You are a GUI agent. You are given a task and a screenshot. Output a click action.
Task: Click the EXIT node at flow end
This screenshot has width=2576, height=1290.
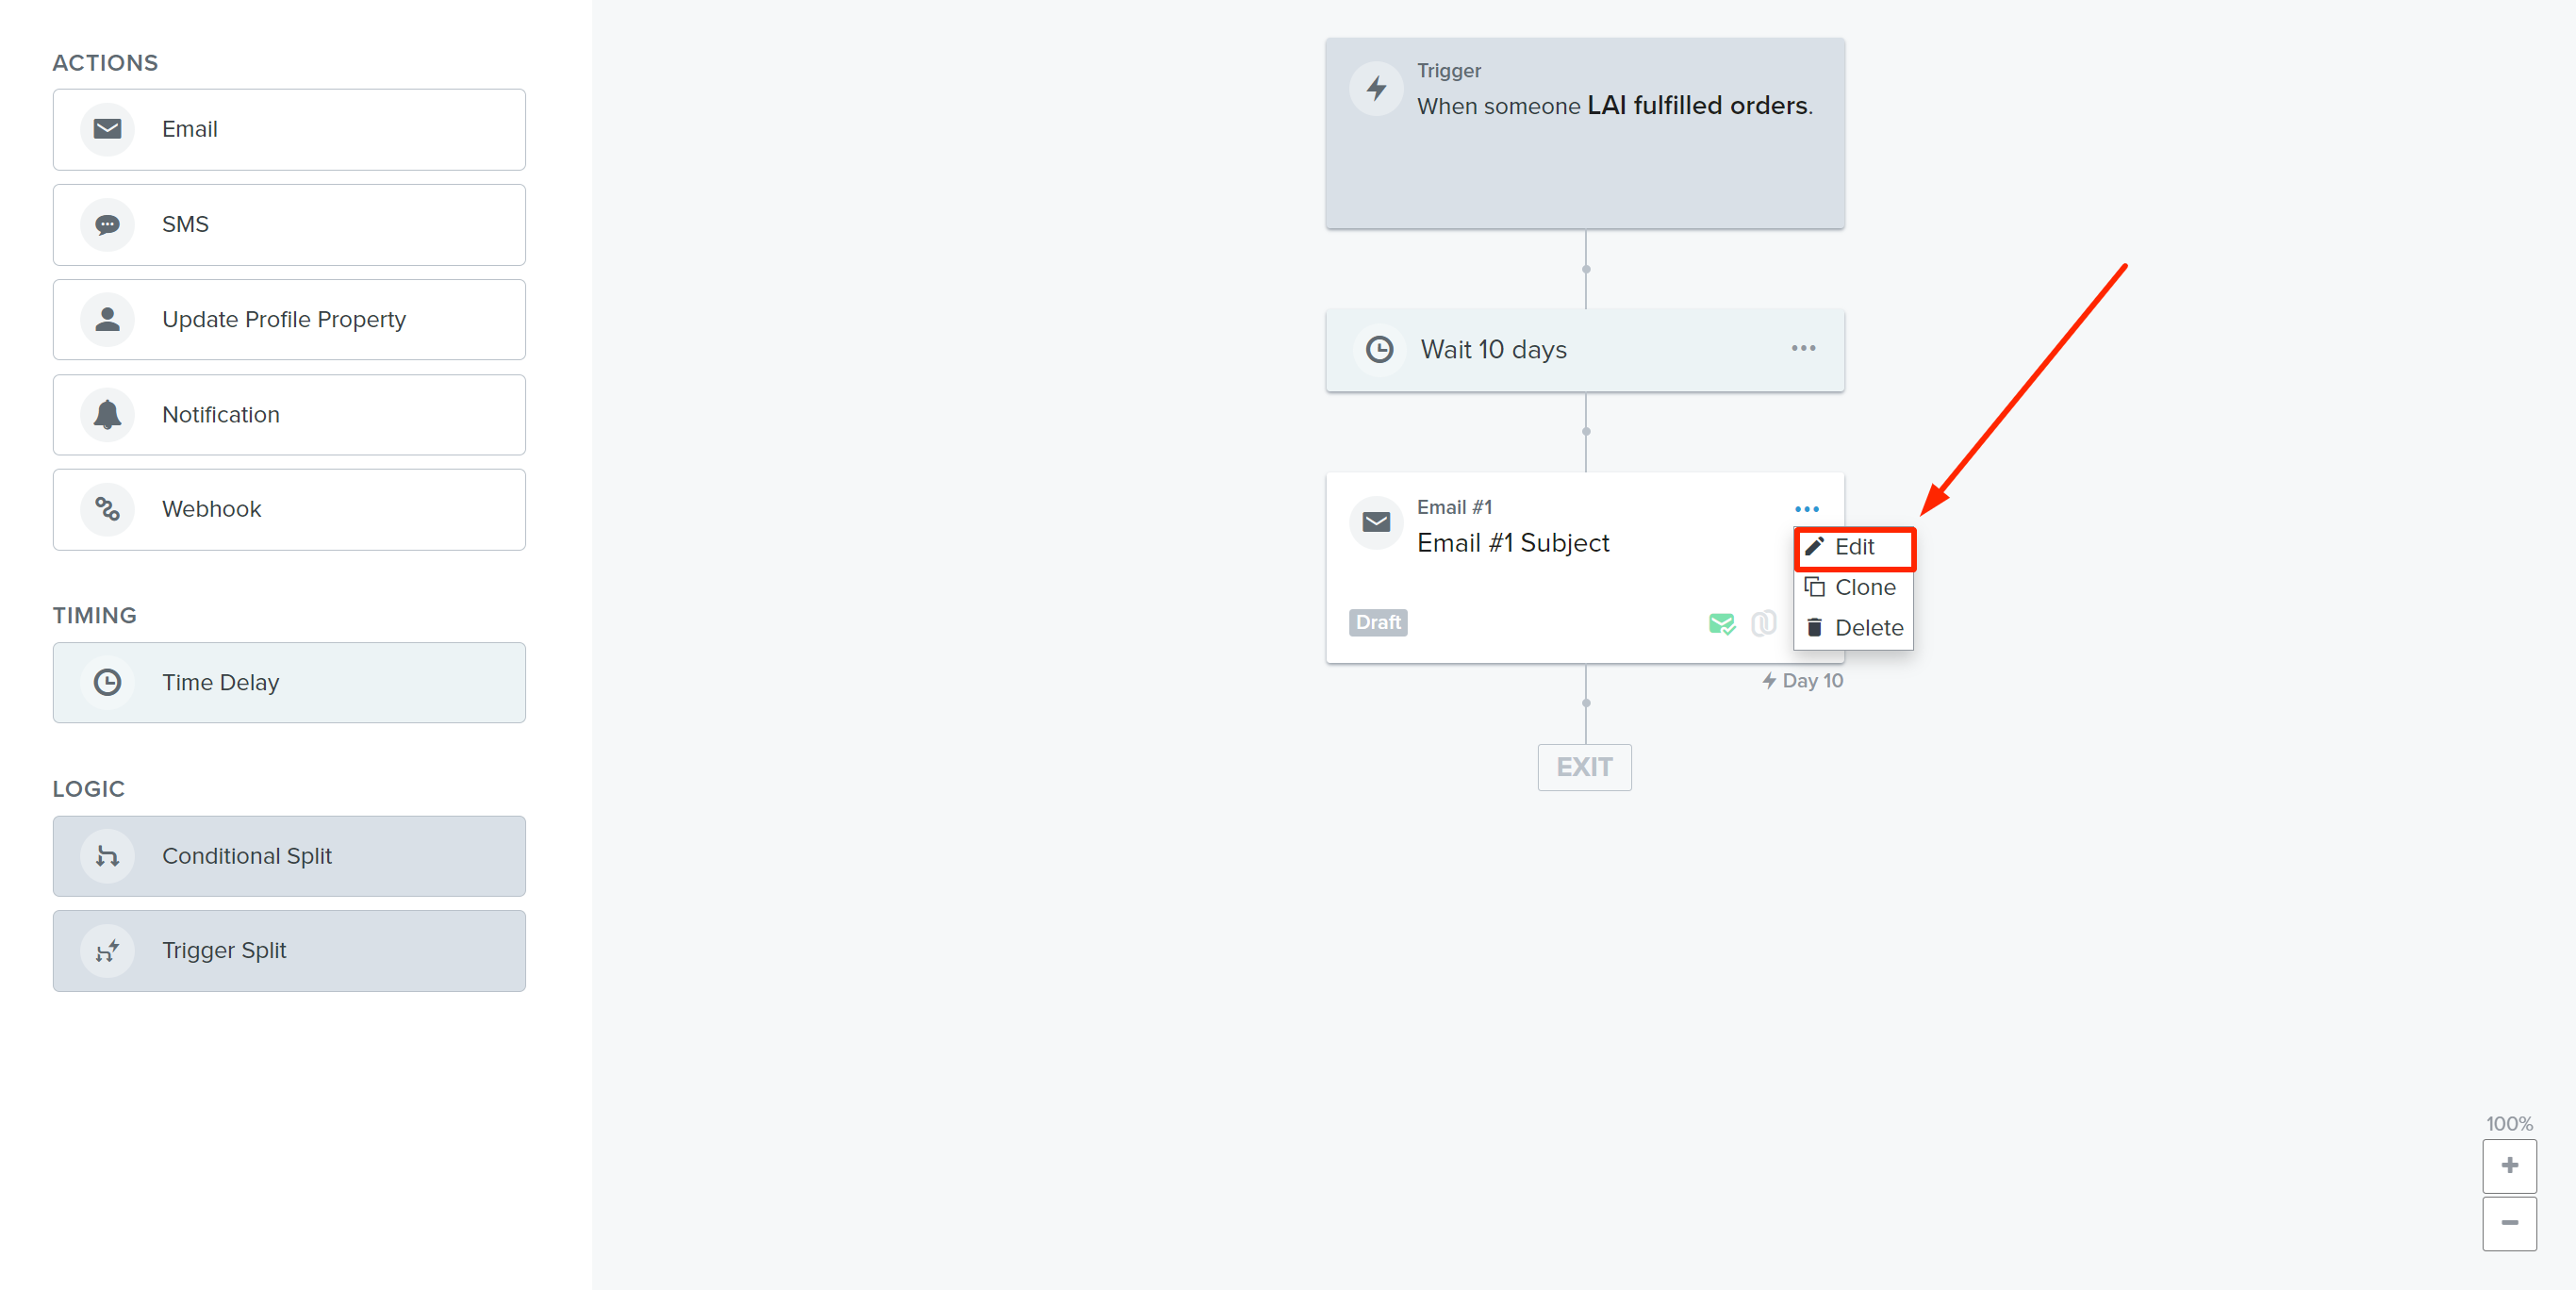[x=1584, y=767]
